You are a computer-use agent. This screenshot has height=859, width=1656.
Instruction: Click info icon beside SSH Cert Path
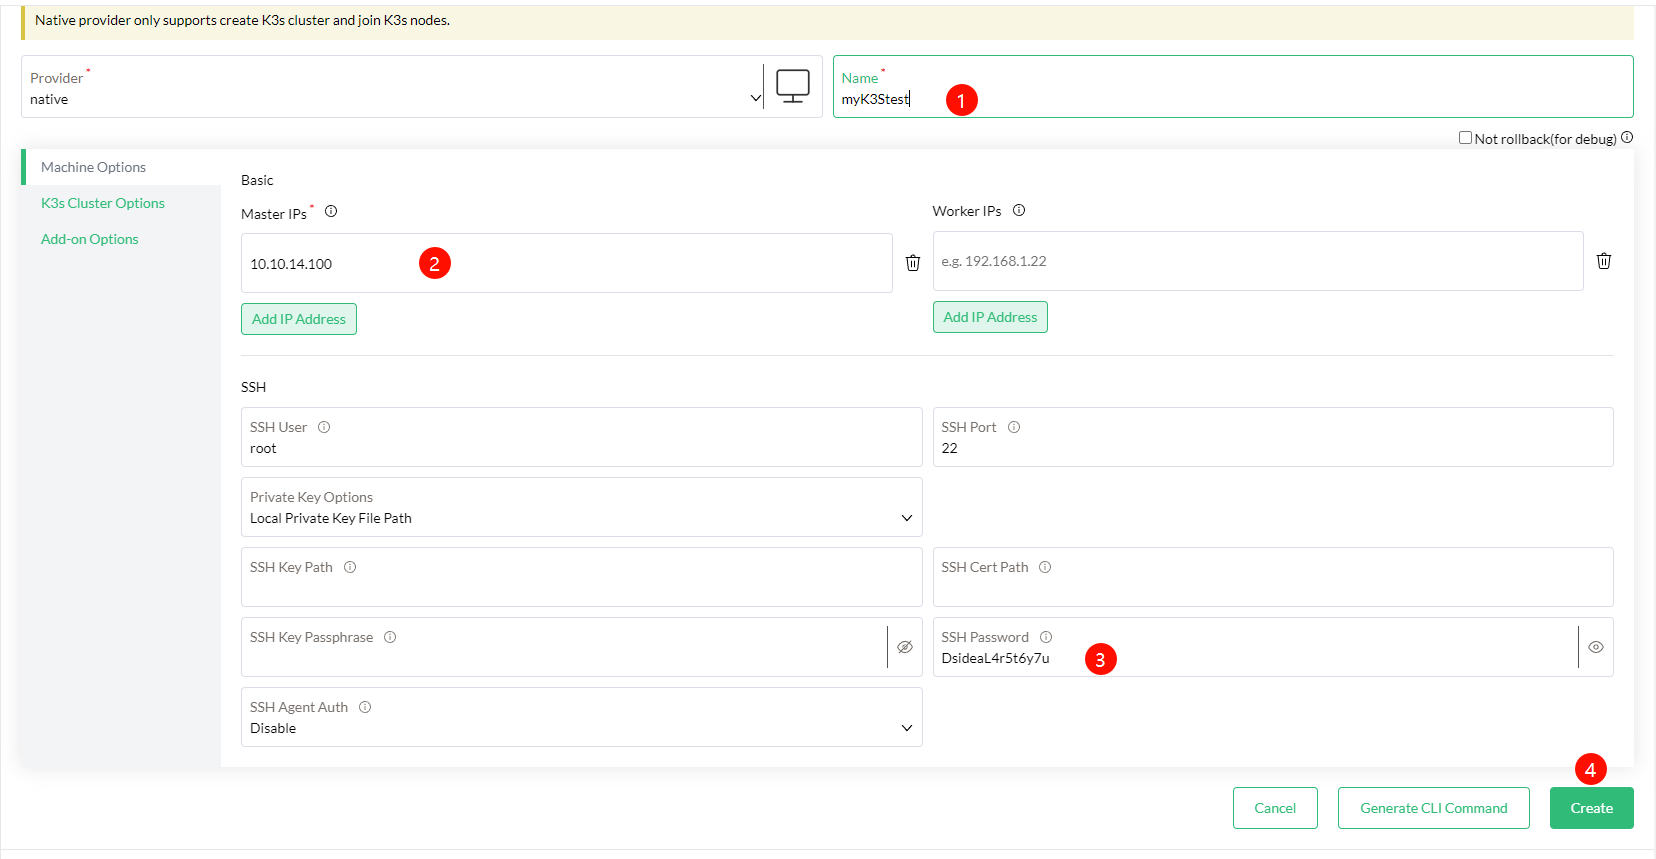[x=1045, y=567]
